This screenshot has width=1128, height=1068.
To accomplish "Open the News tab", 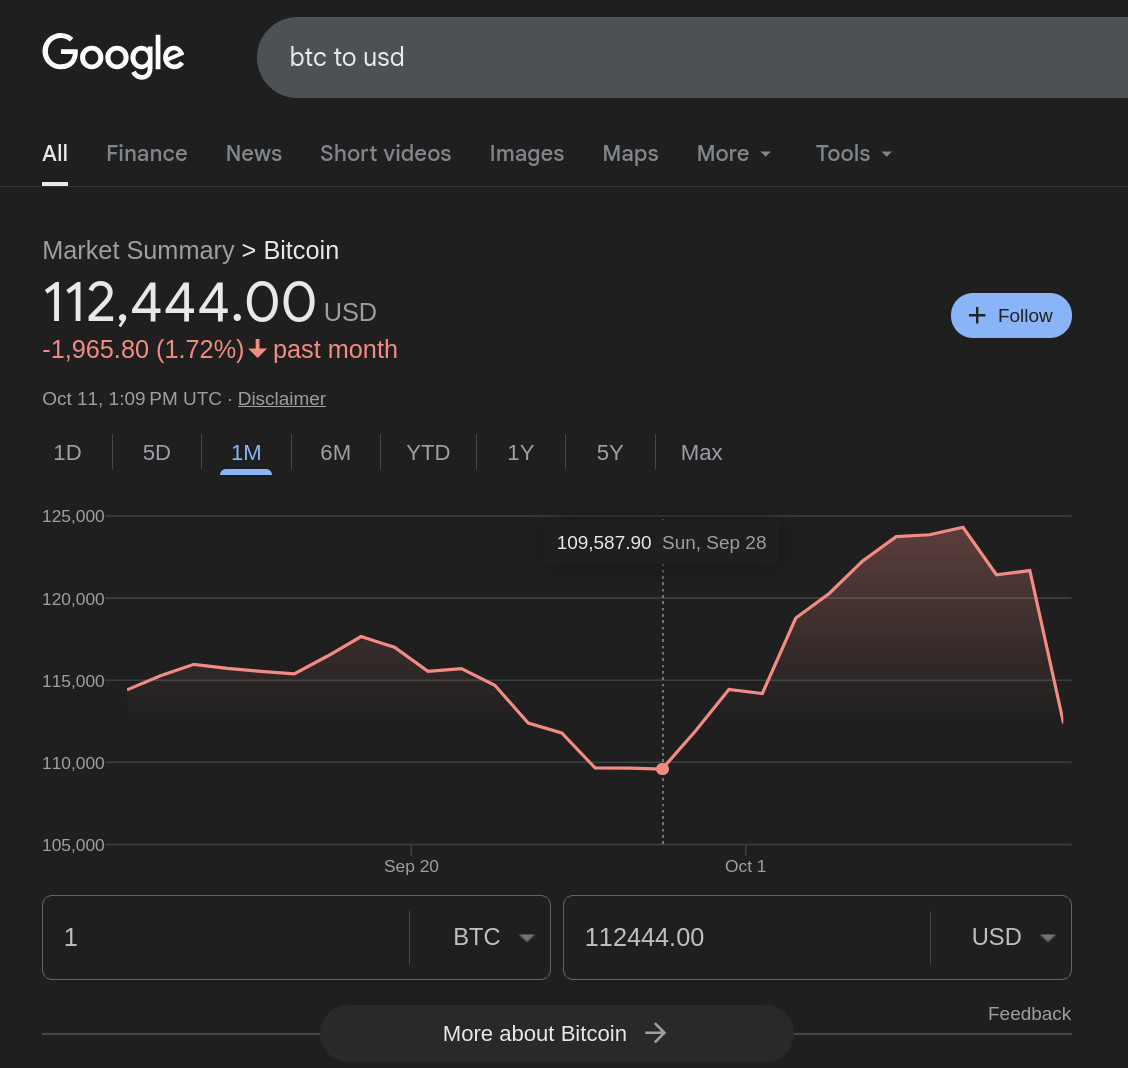I will (x=254, y=153).
